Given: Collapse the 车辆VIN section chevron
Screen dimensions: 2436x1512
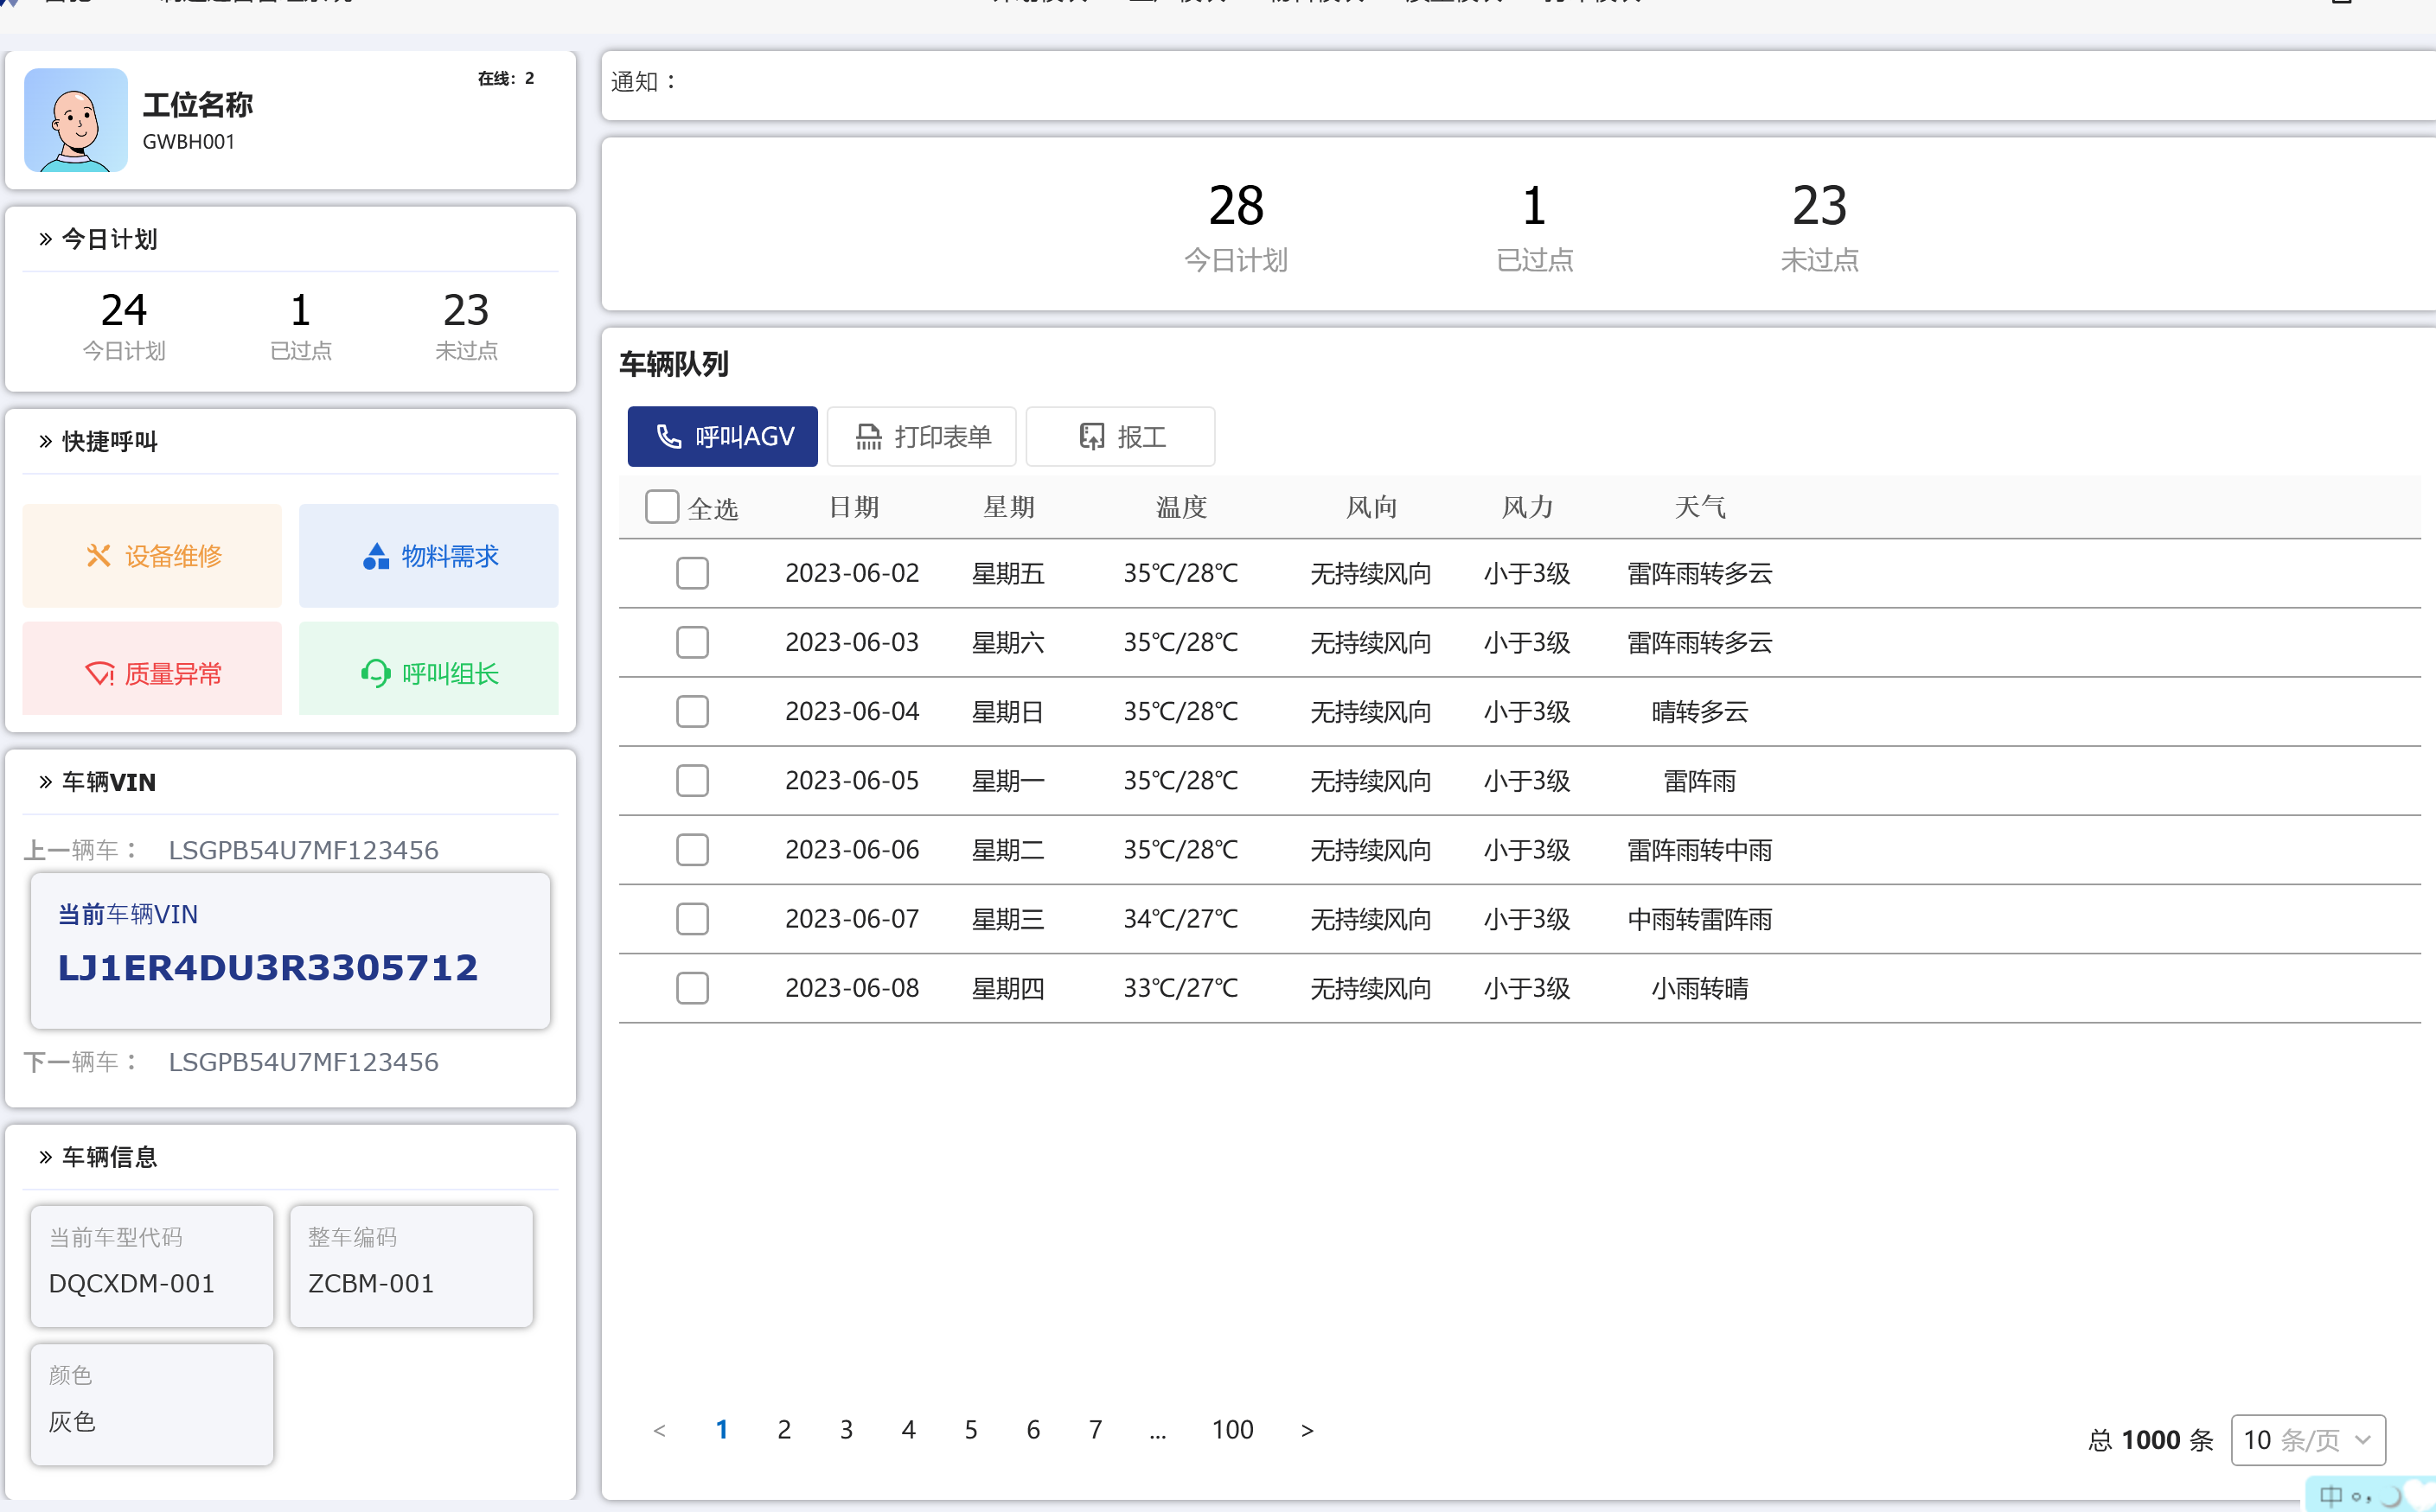Looking at the screenshot, I should click(x=45, y=782).
